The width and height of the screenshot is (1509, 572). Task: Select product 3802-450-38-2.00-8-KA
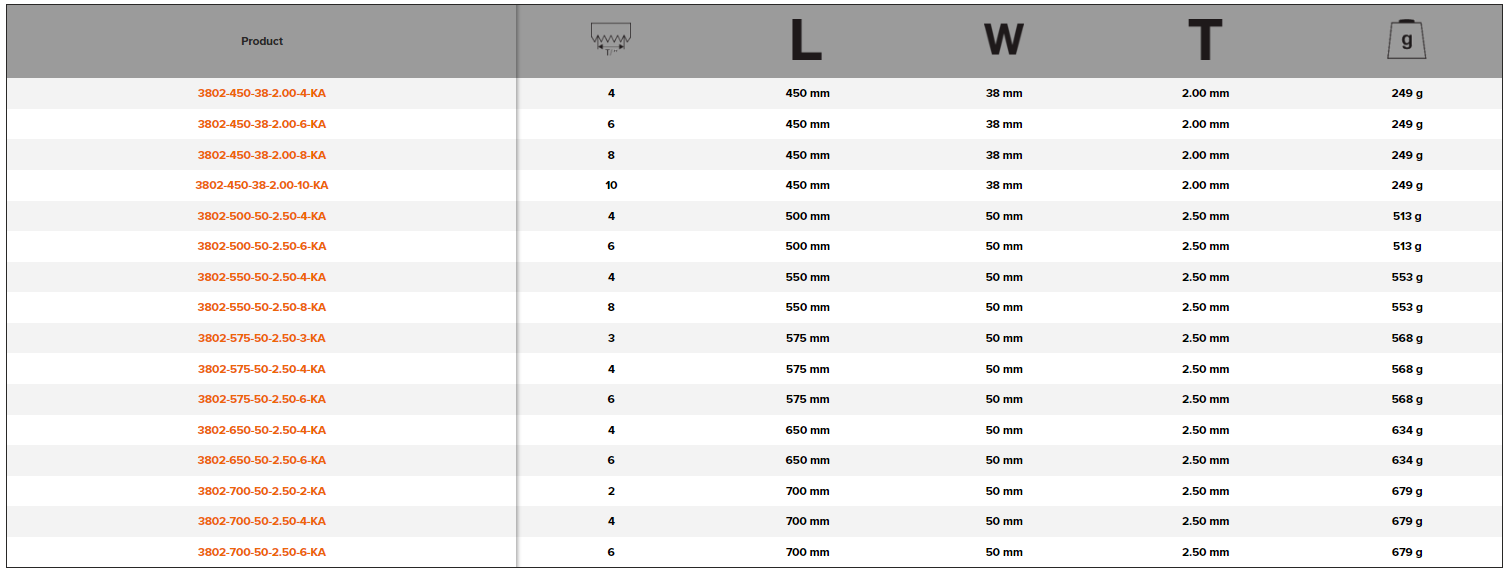pos(262,156)
